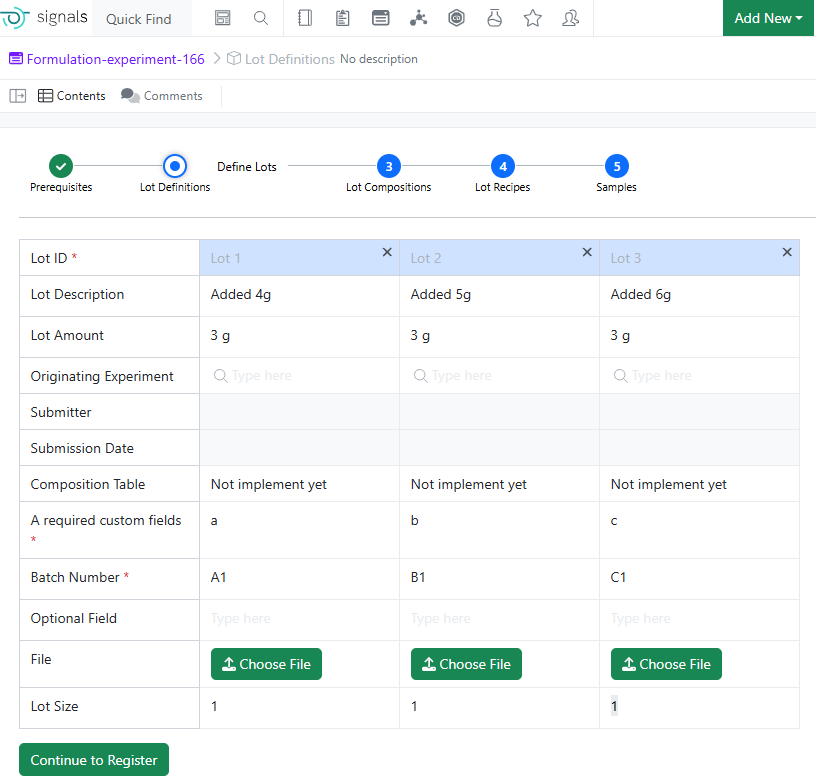Open the Contents view
This screenshot has height=780, width=816.
pos(72,96)
